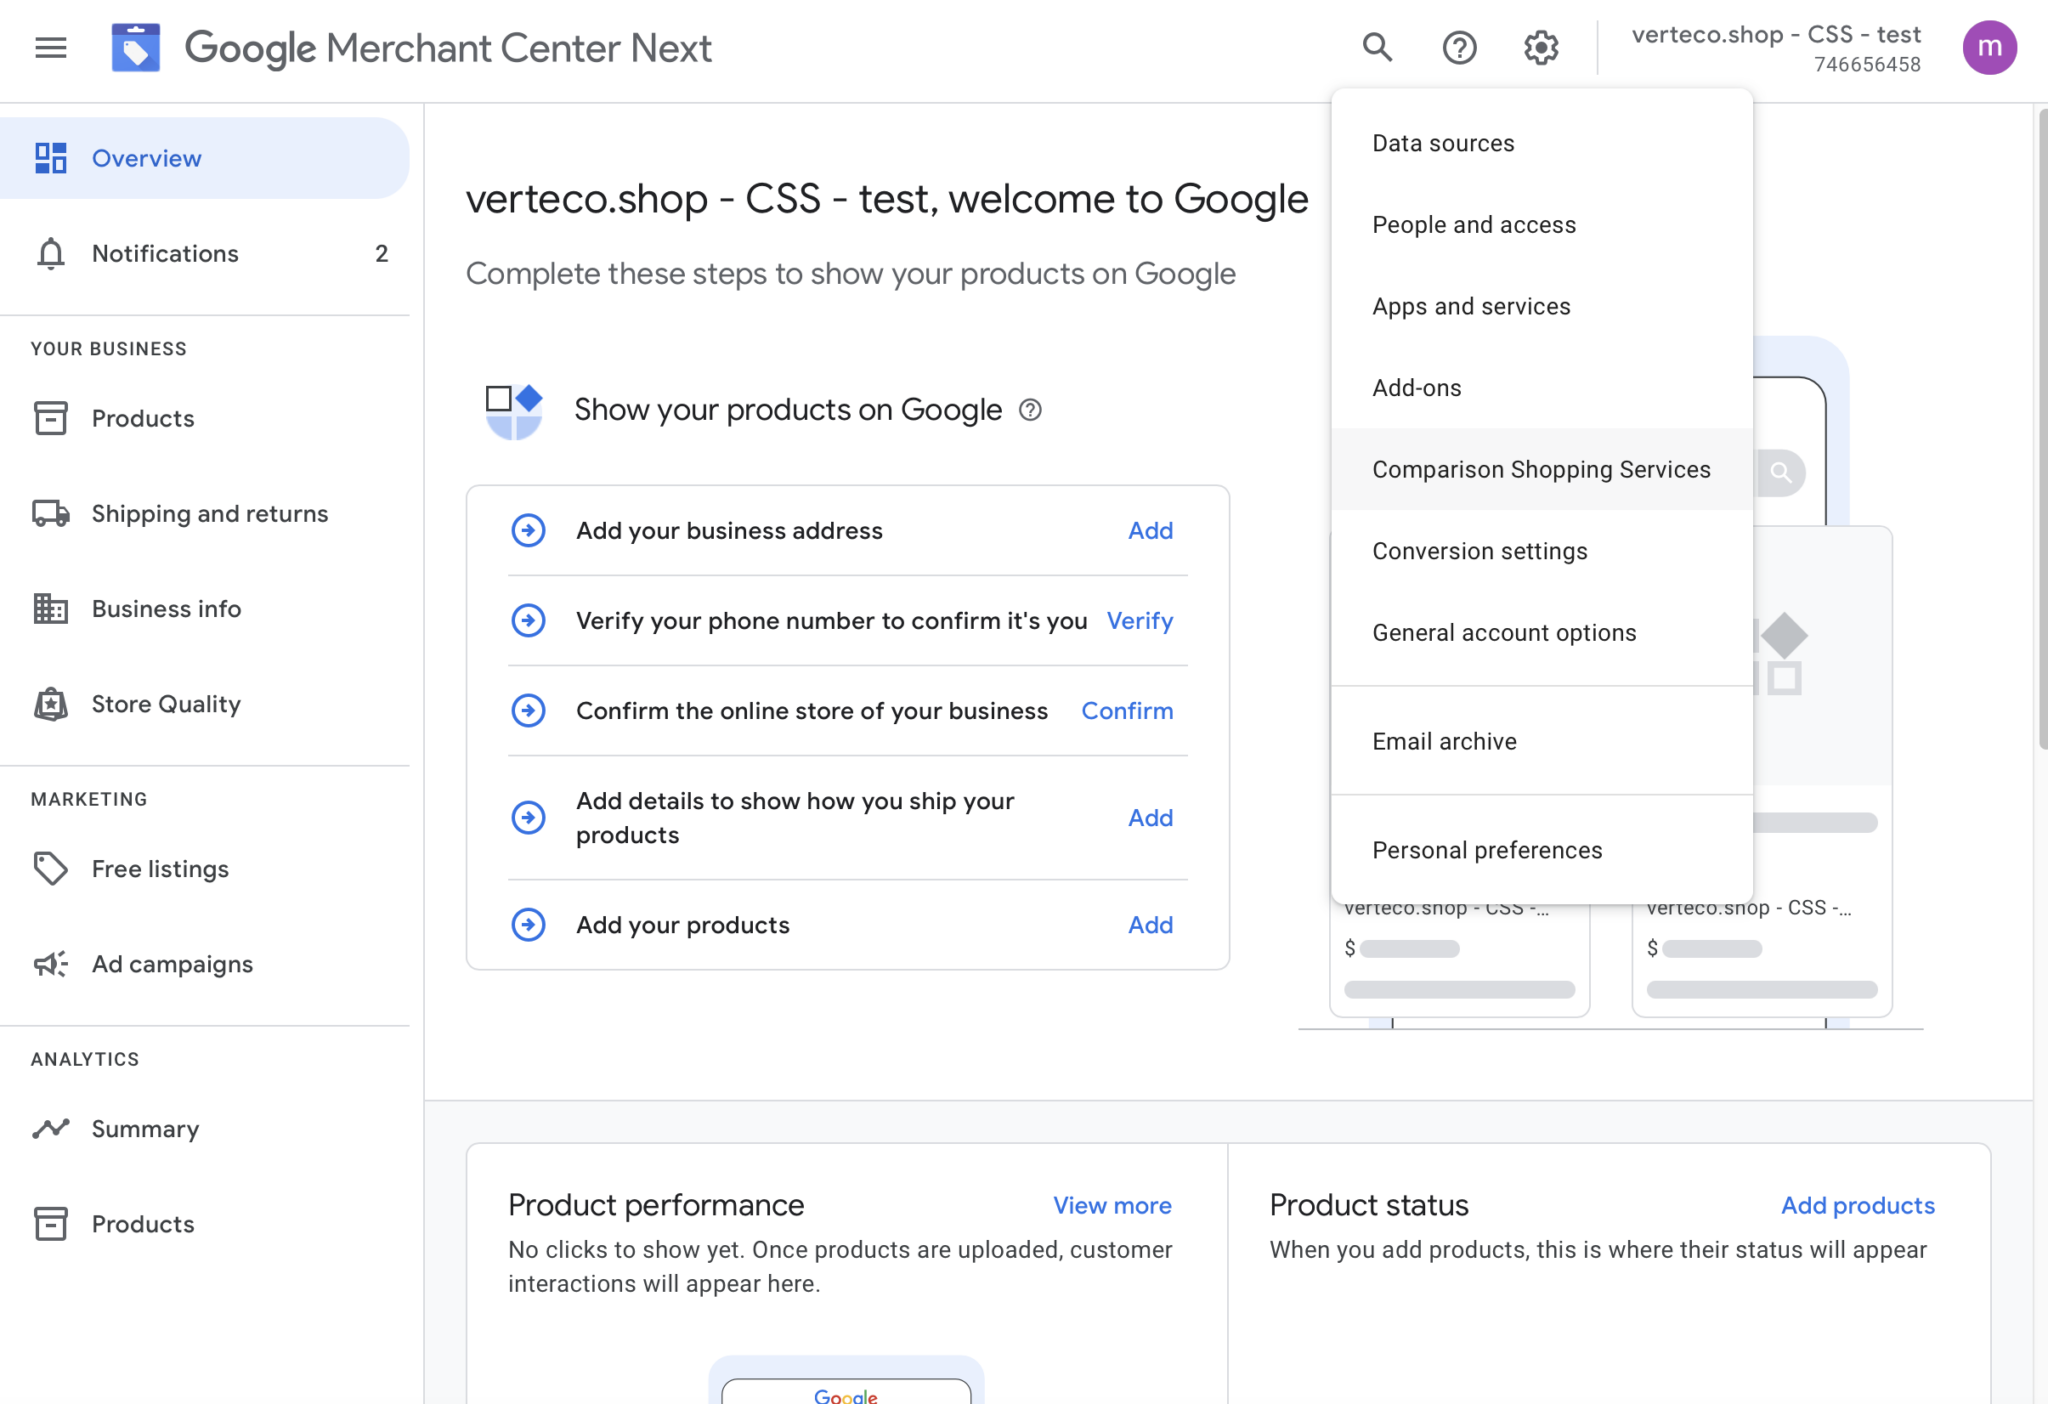2048x1404 pixels.
Task: Click the page vertical scrollbar
Action: click(x=2041, y=430)
